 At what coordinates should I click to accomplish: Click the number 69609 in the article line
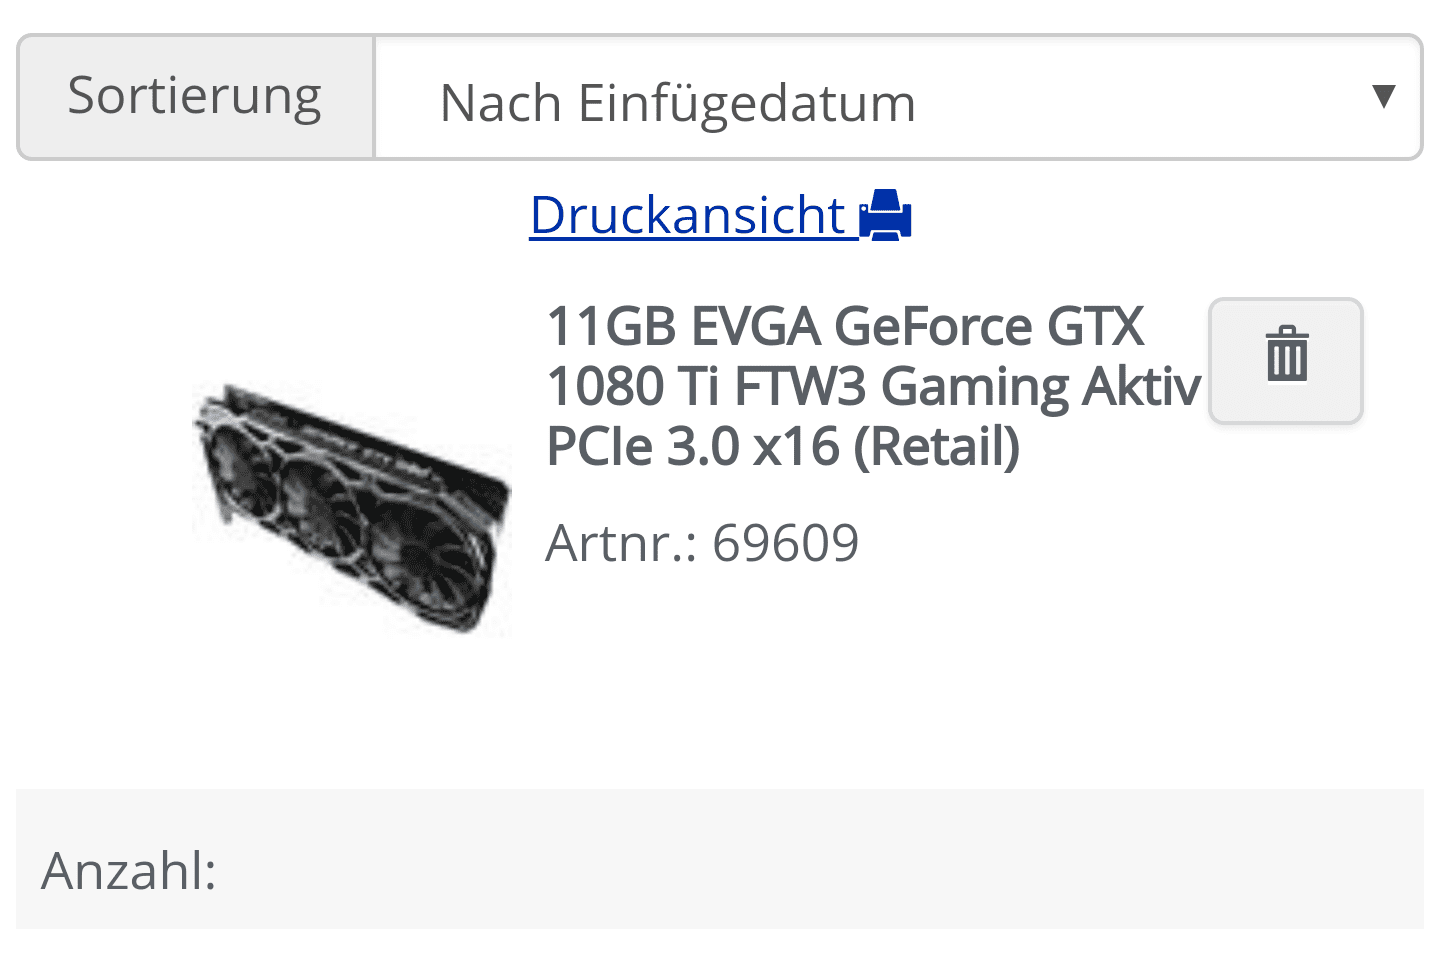(x=786, y=544)
